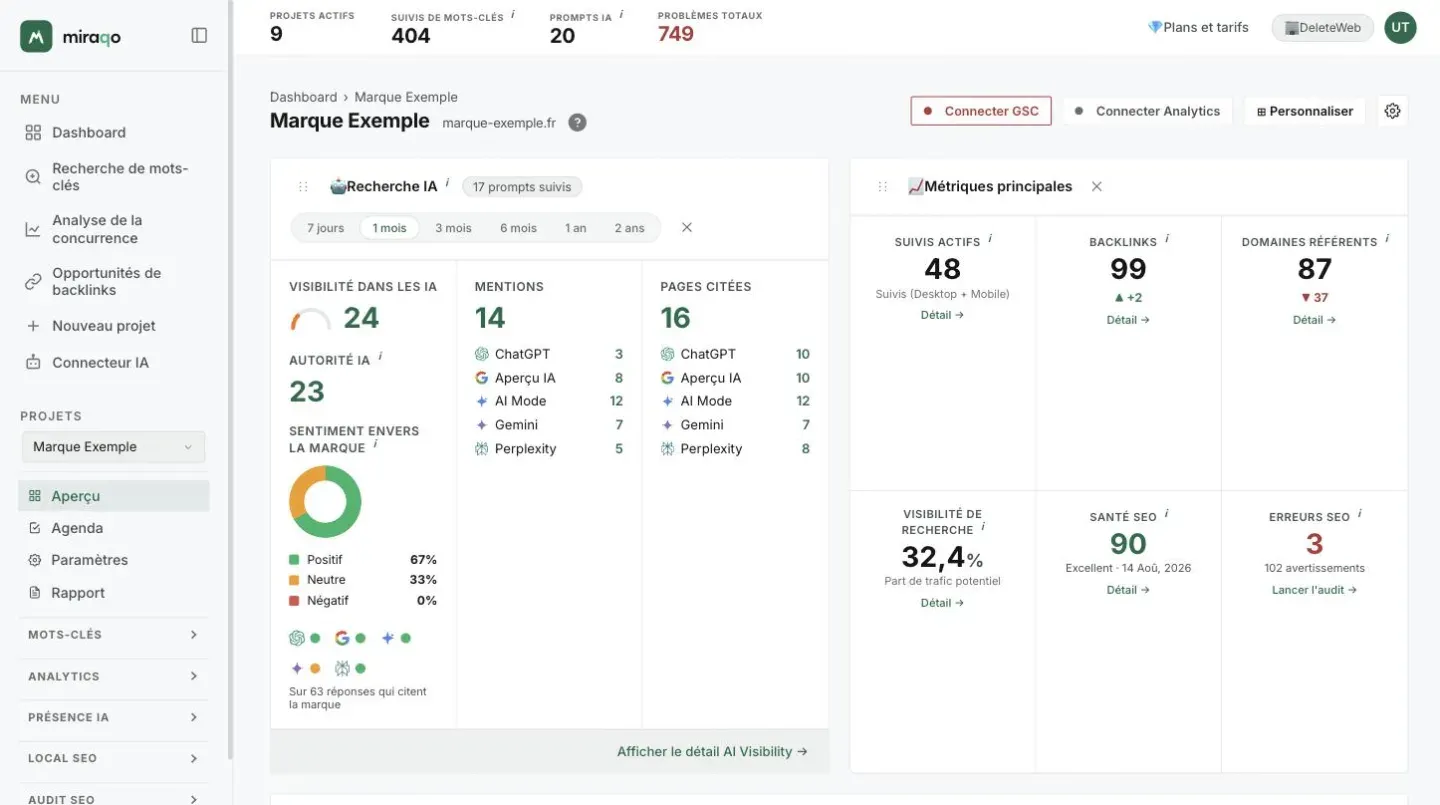Screen dimensions: 1440x805
Task: Close the Métriques principales widget
Action: (1097, 186)
